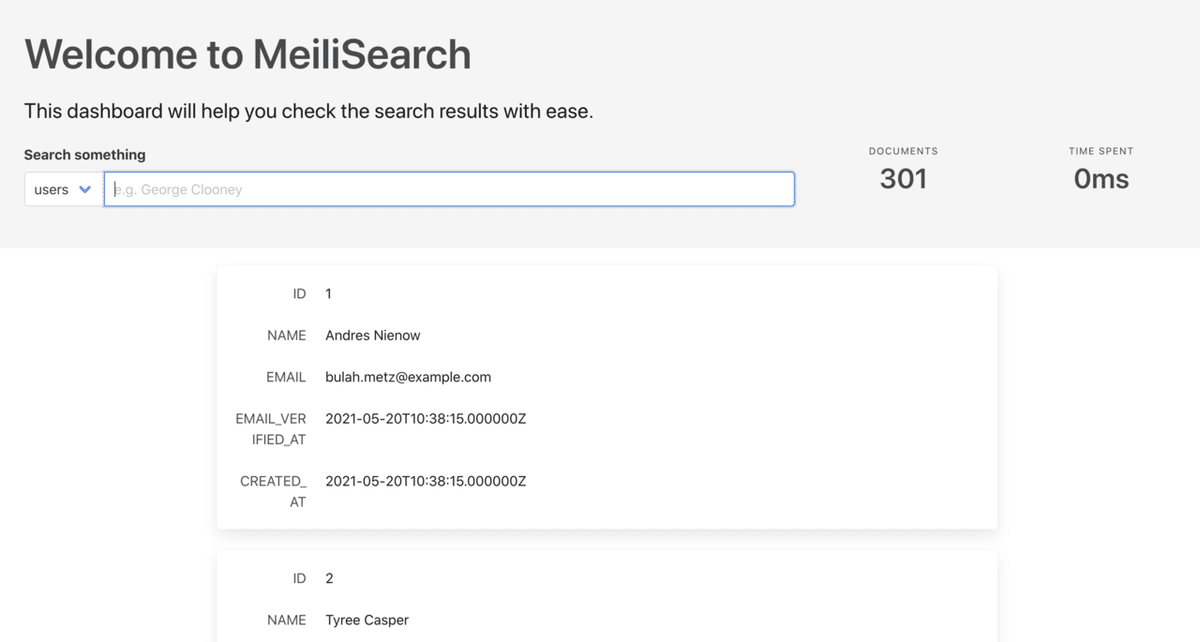Click the DOCUMENTS stat label
Viewport: 1200px width, 642px height.
[903, 151]
